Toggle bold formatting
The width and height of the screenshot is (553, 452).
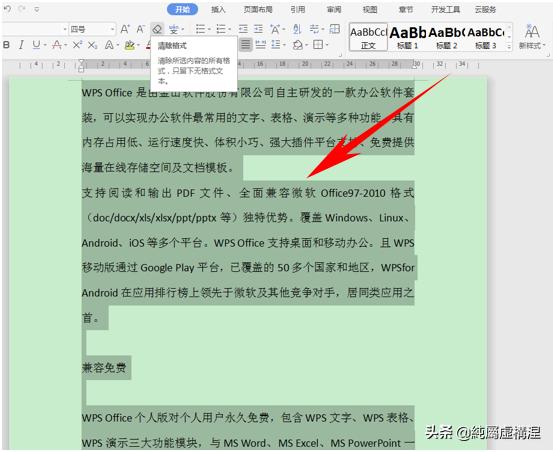click(x=6, y=45)
